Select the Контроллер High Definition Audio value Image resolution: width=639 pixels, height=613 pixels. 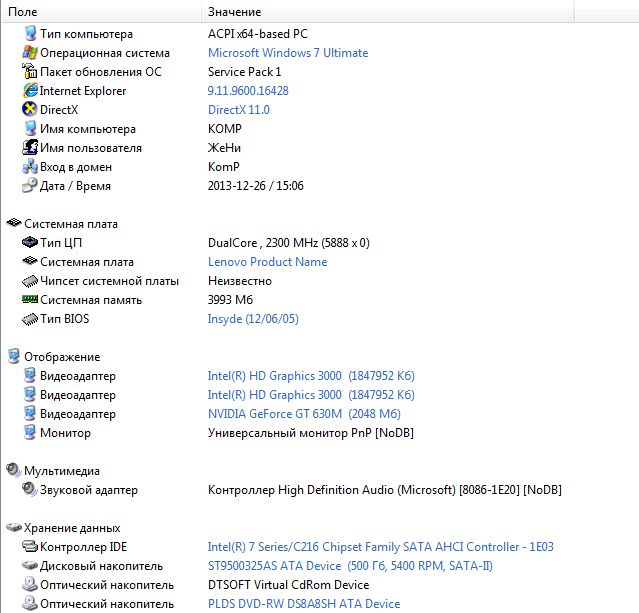tap(385, 490)
